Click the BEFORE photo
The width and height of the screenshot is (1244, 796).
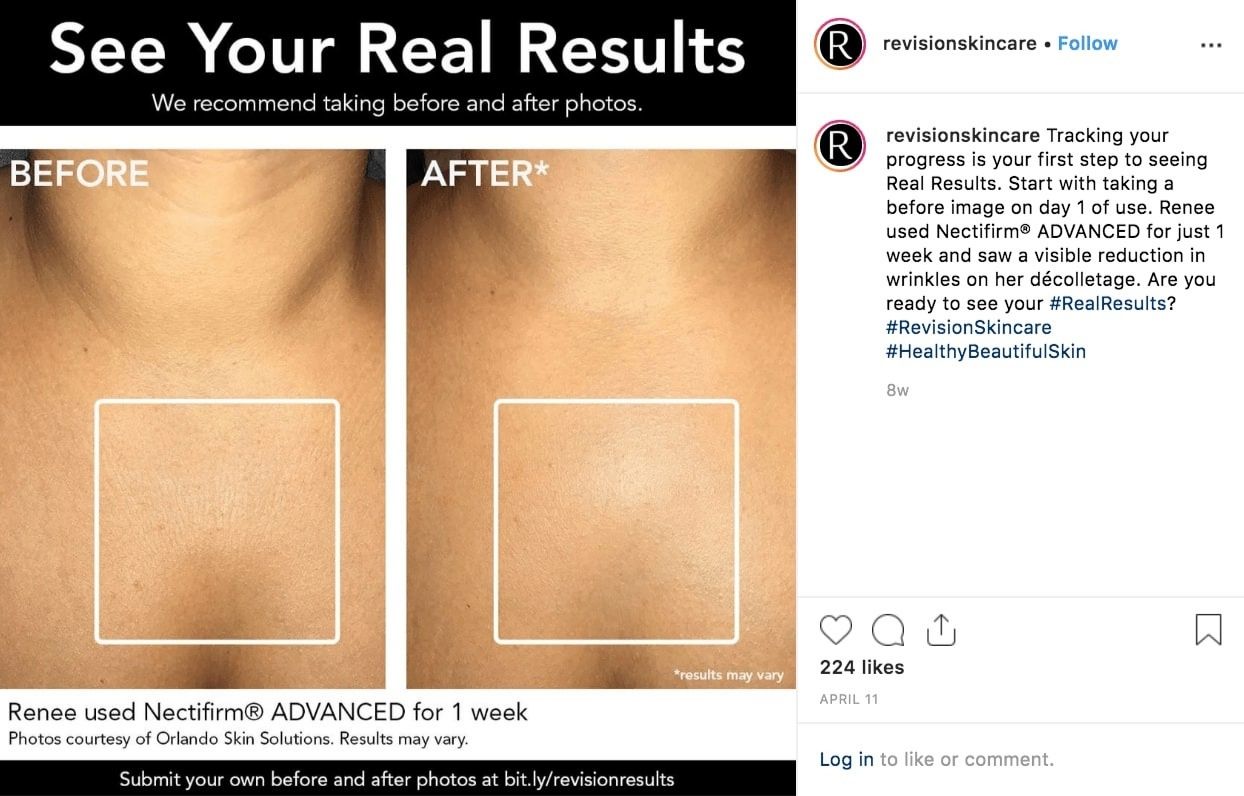pos(193,418)
